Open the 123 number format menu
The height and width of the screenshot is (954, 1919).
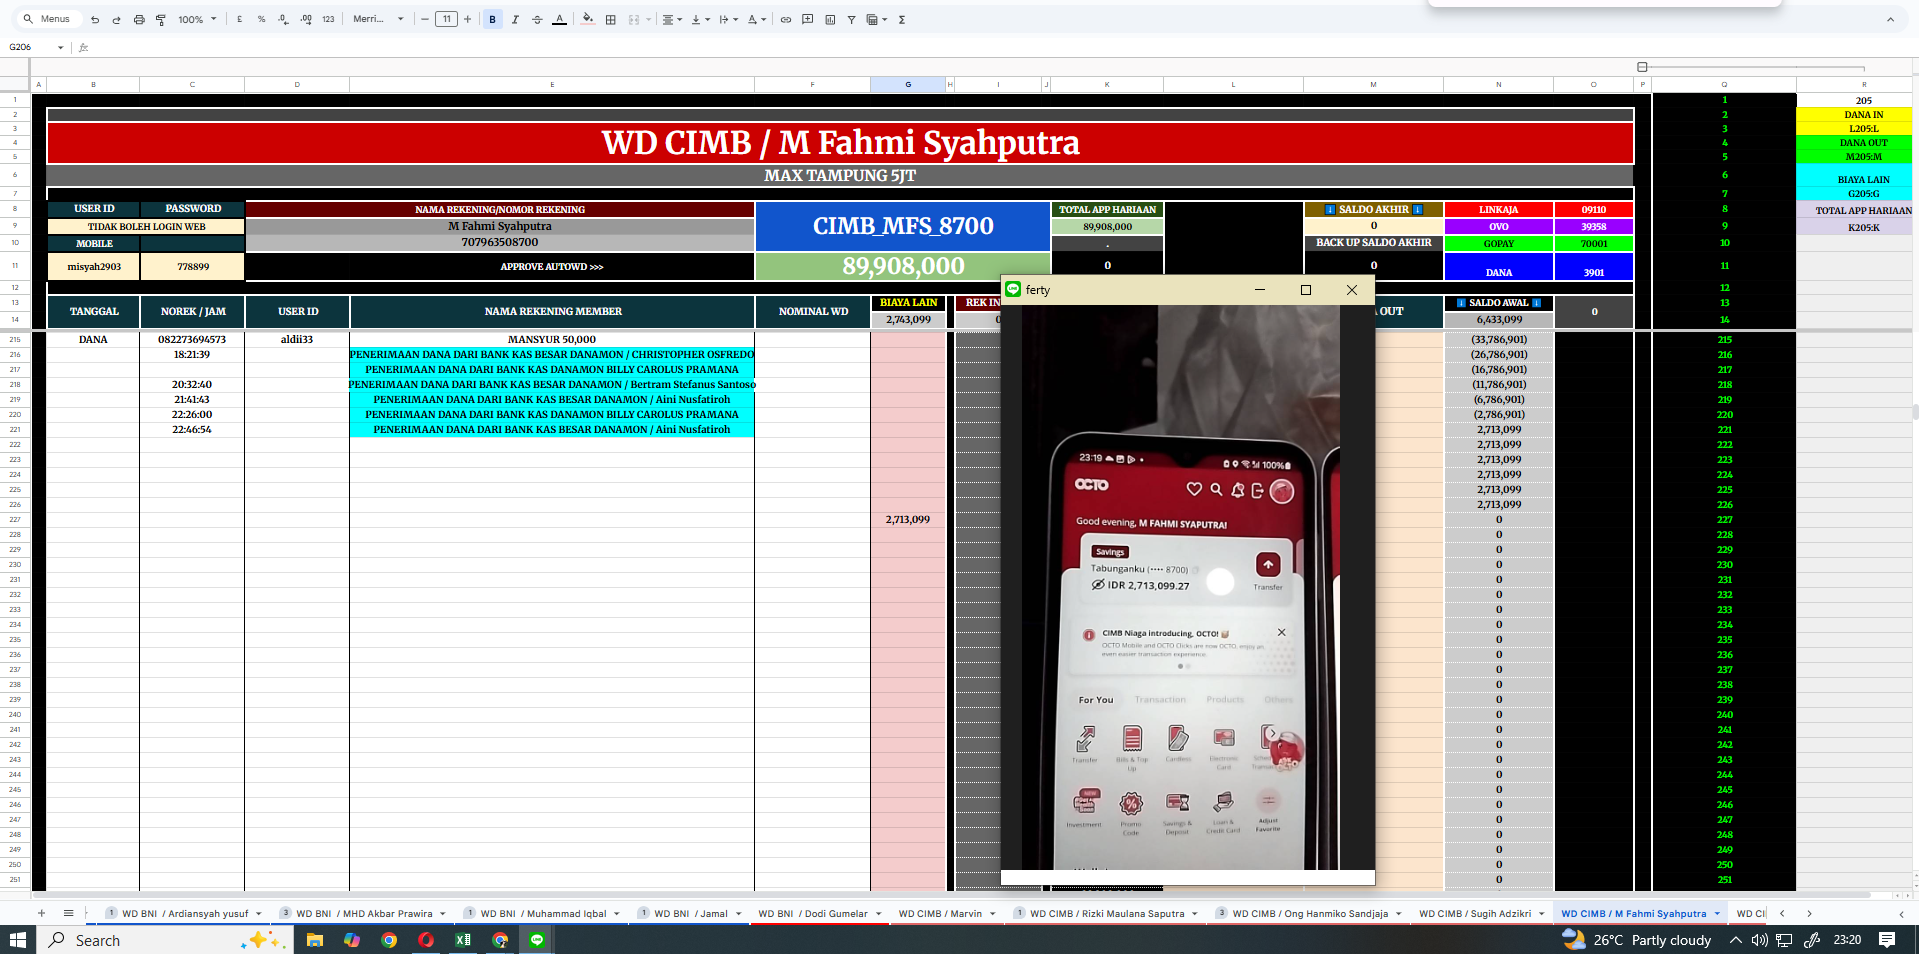328,19
